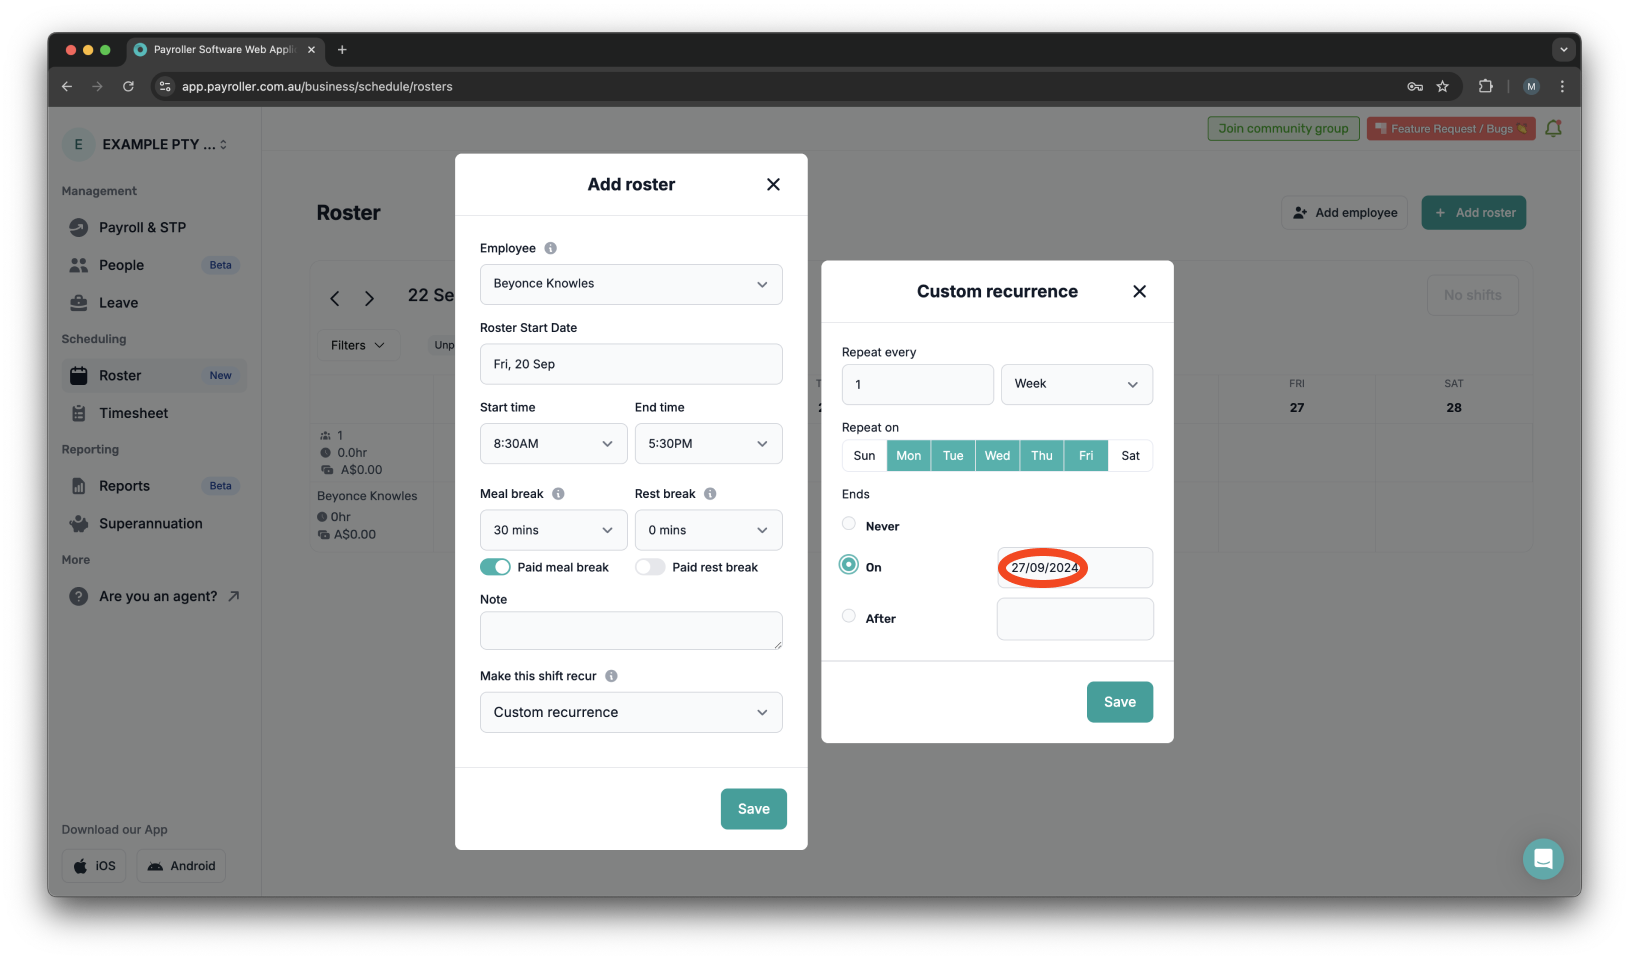Open the browser tab search dropdown
The width and height of the screenshot is (1630, 960).
1563,49
